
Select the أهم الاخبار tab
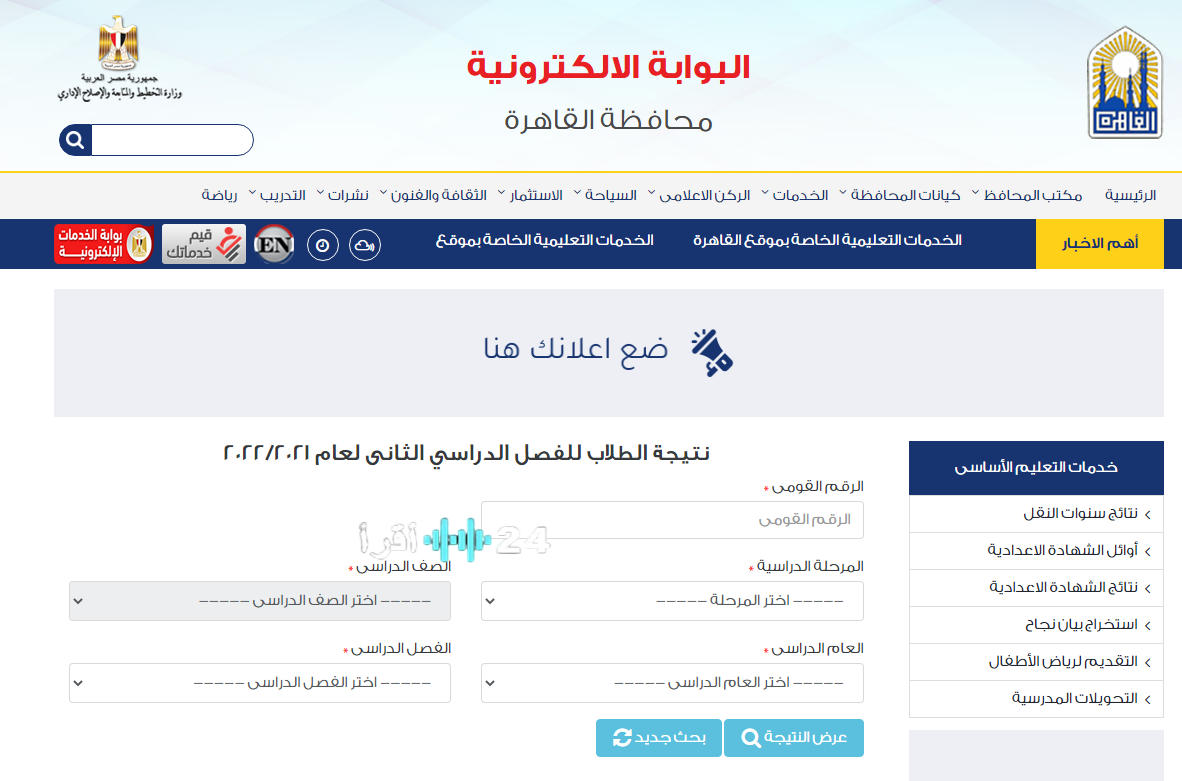[1099, 243]
